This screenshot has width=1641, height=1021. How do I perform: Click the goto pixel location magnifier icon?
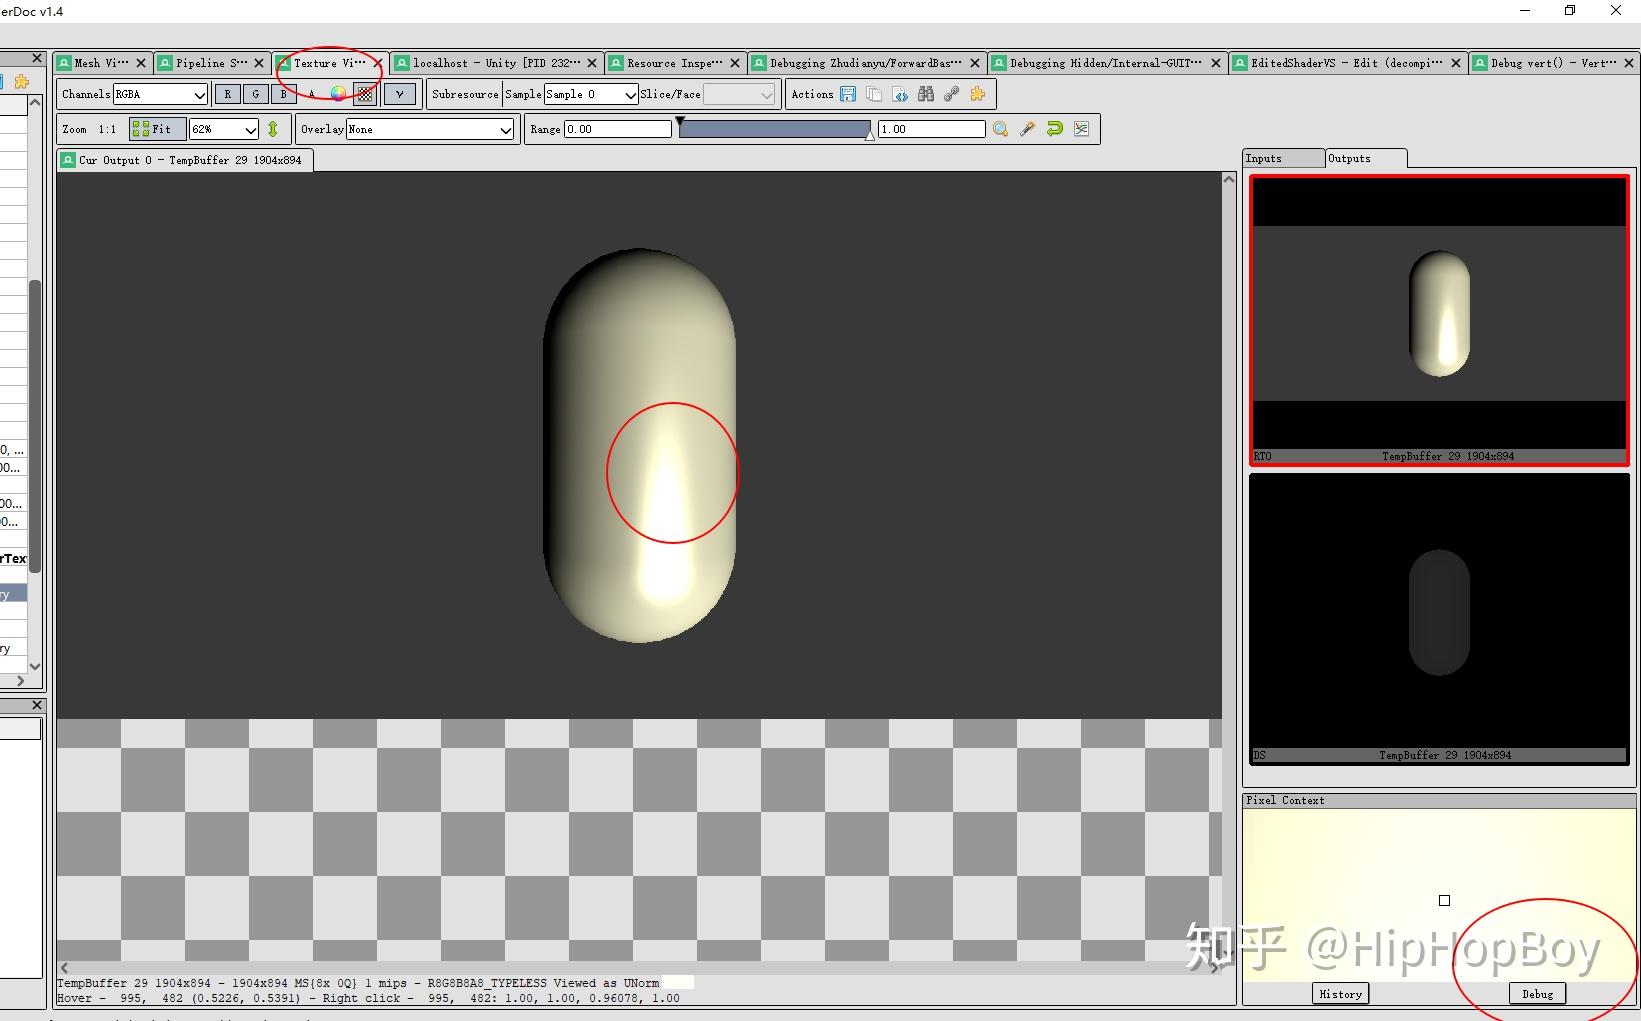click(1000, 128)
